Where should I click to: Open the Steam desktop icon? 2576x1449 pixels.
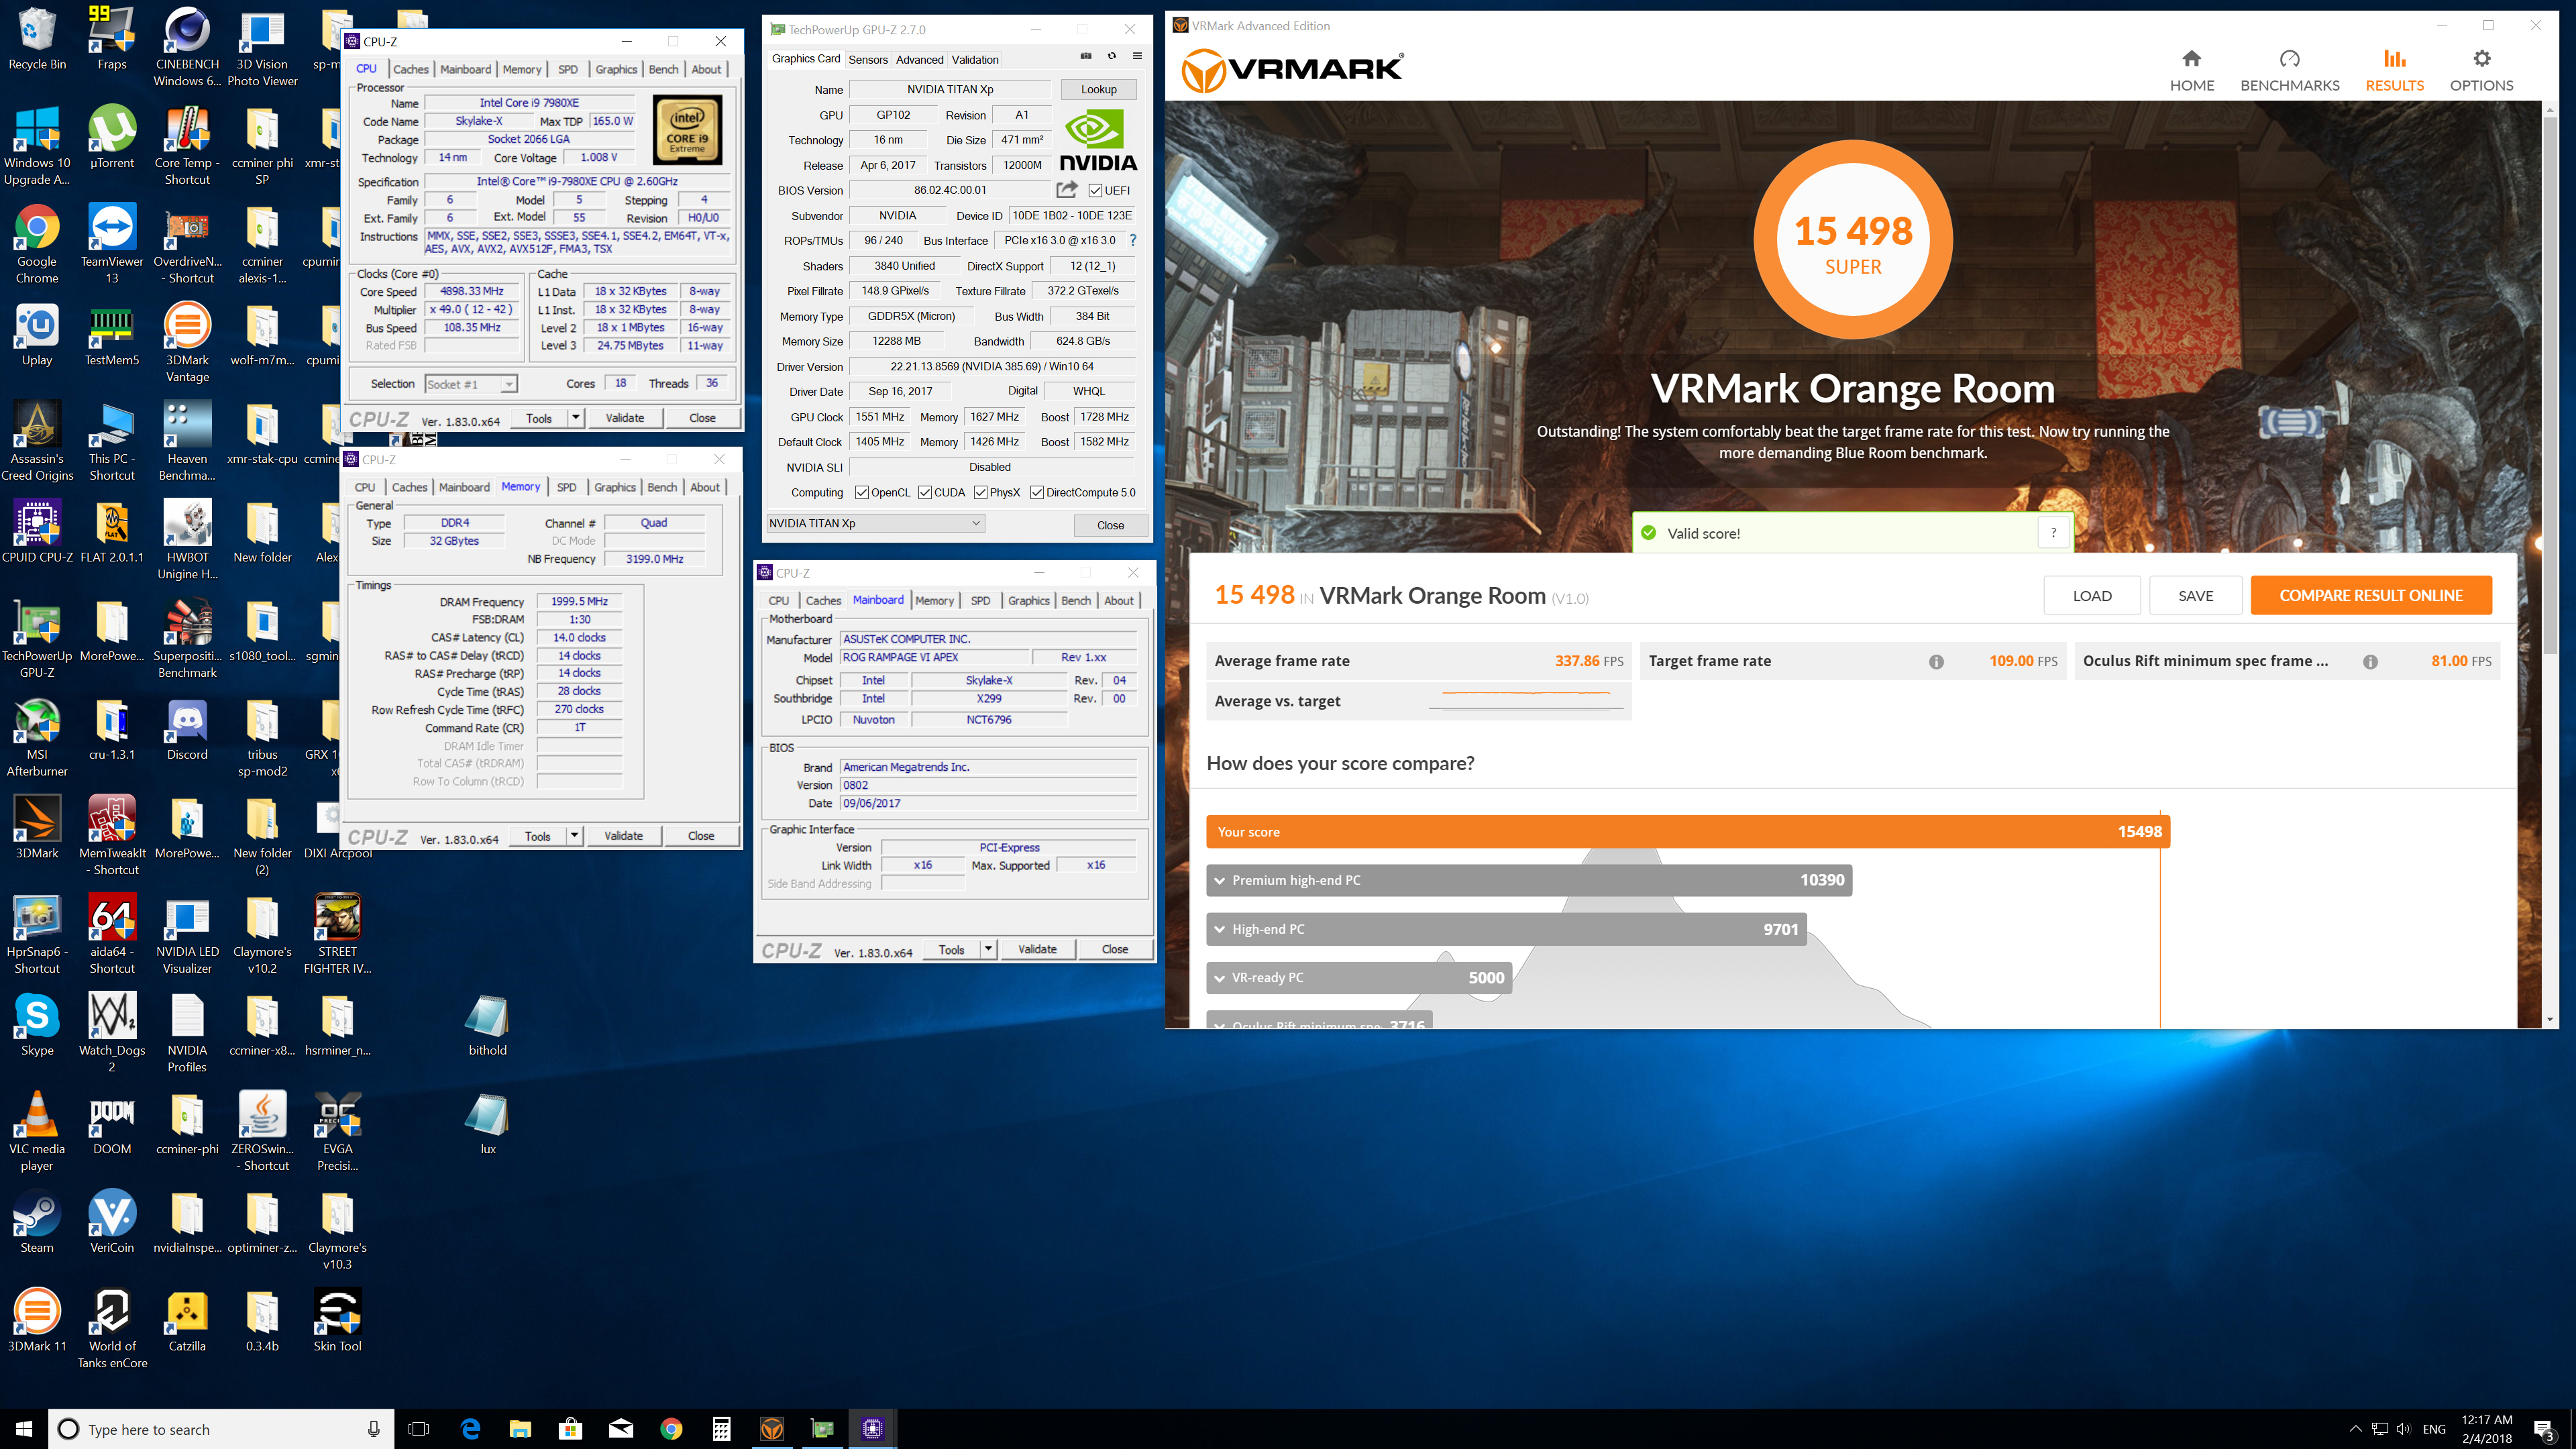[x=37, y=1222]
